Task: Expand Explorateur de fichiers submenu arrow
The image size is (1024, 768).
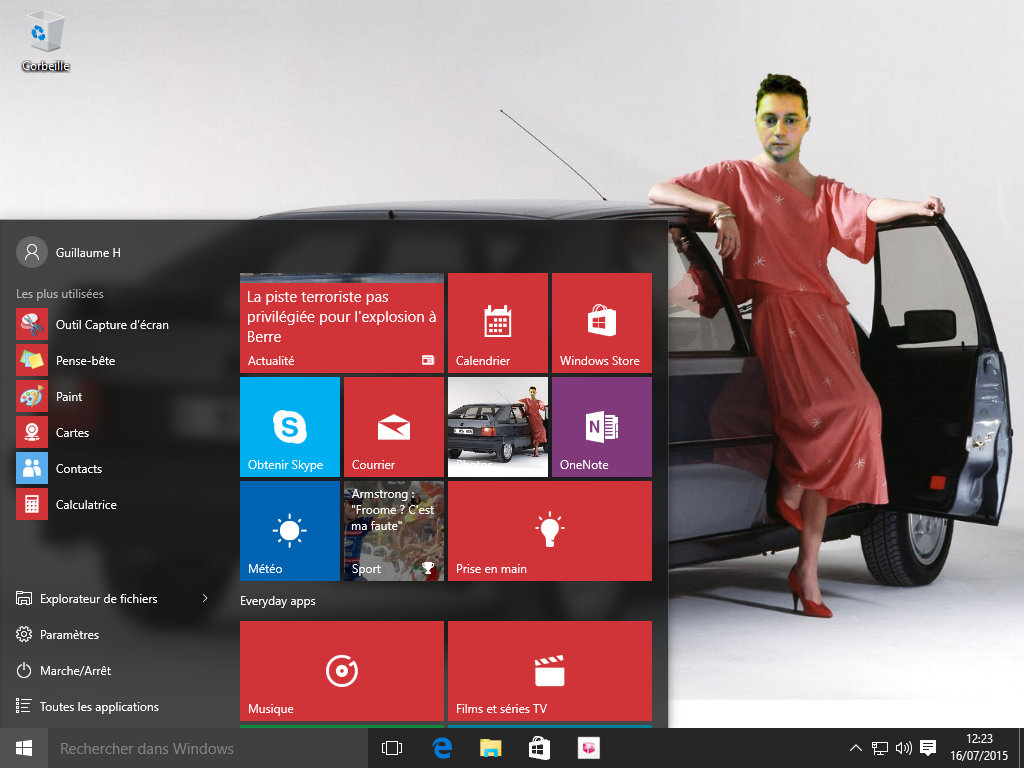Action: [x=205, y=599]
